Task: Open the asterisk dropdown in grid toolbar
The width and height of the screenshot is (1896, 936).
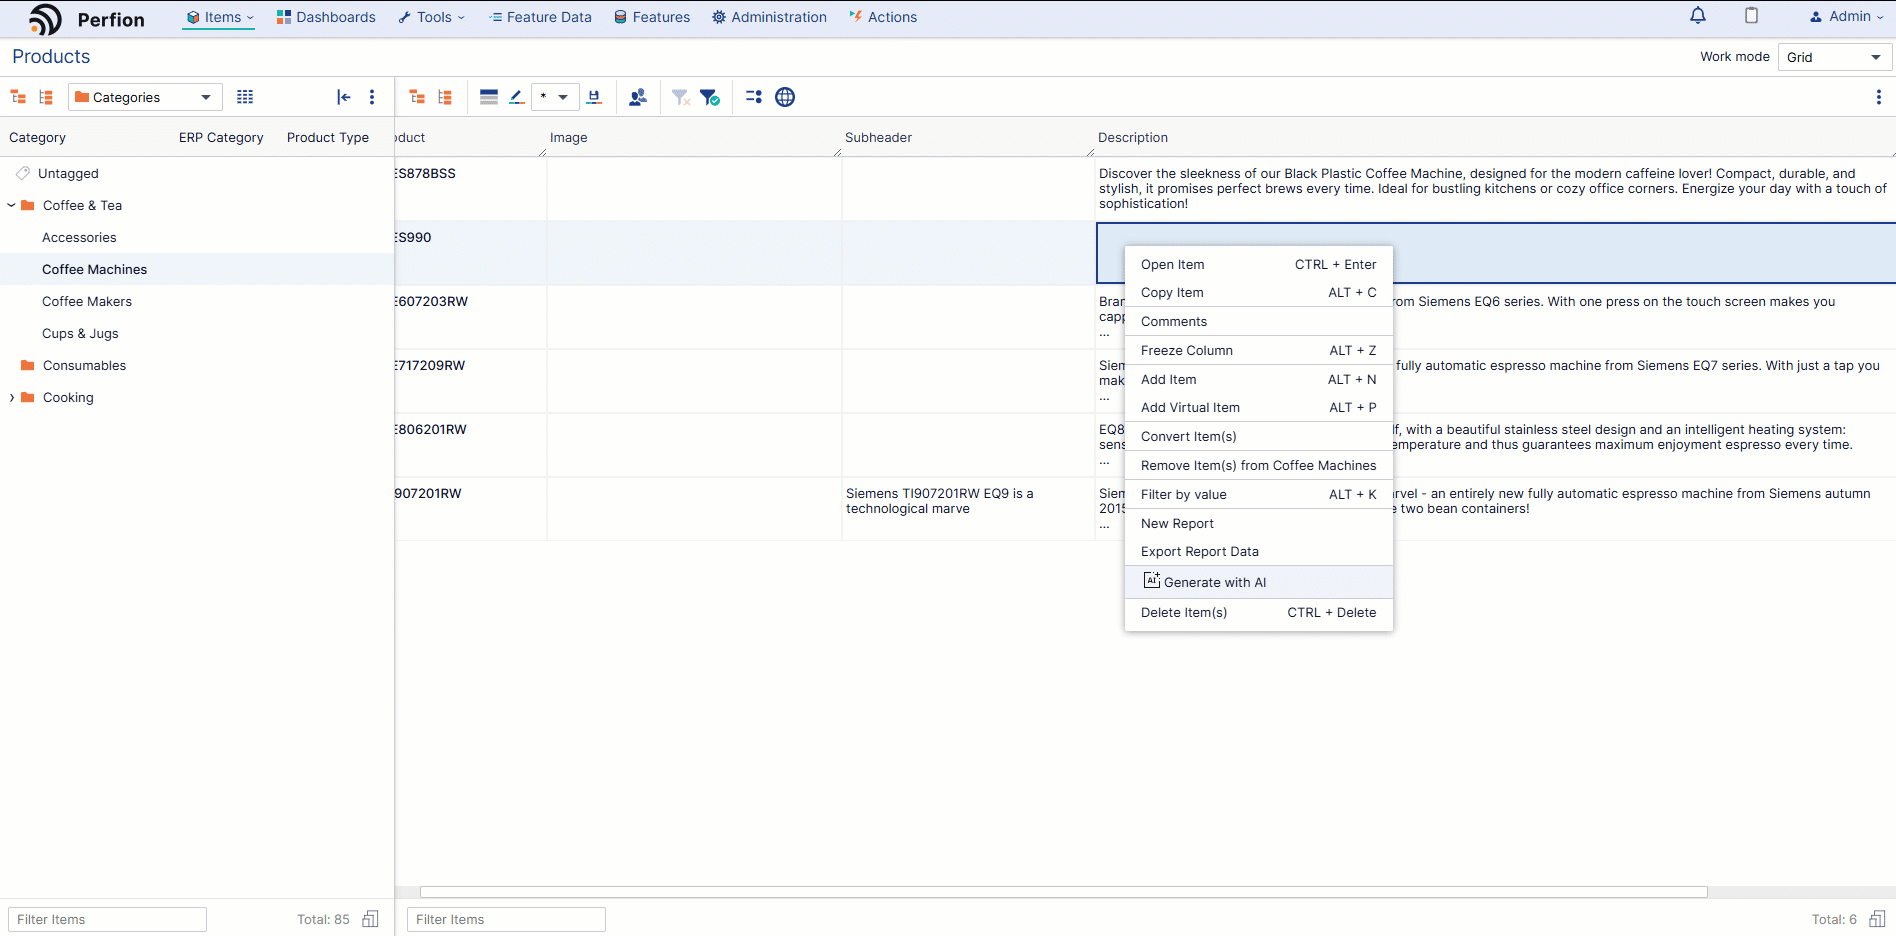Action: click(555, 97)
